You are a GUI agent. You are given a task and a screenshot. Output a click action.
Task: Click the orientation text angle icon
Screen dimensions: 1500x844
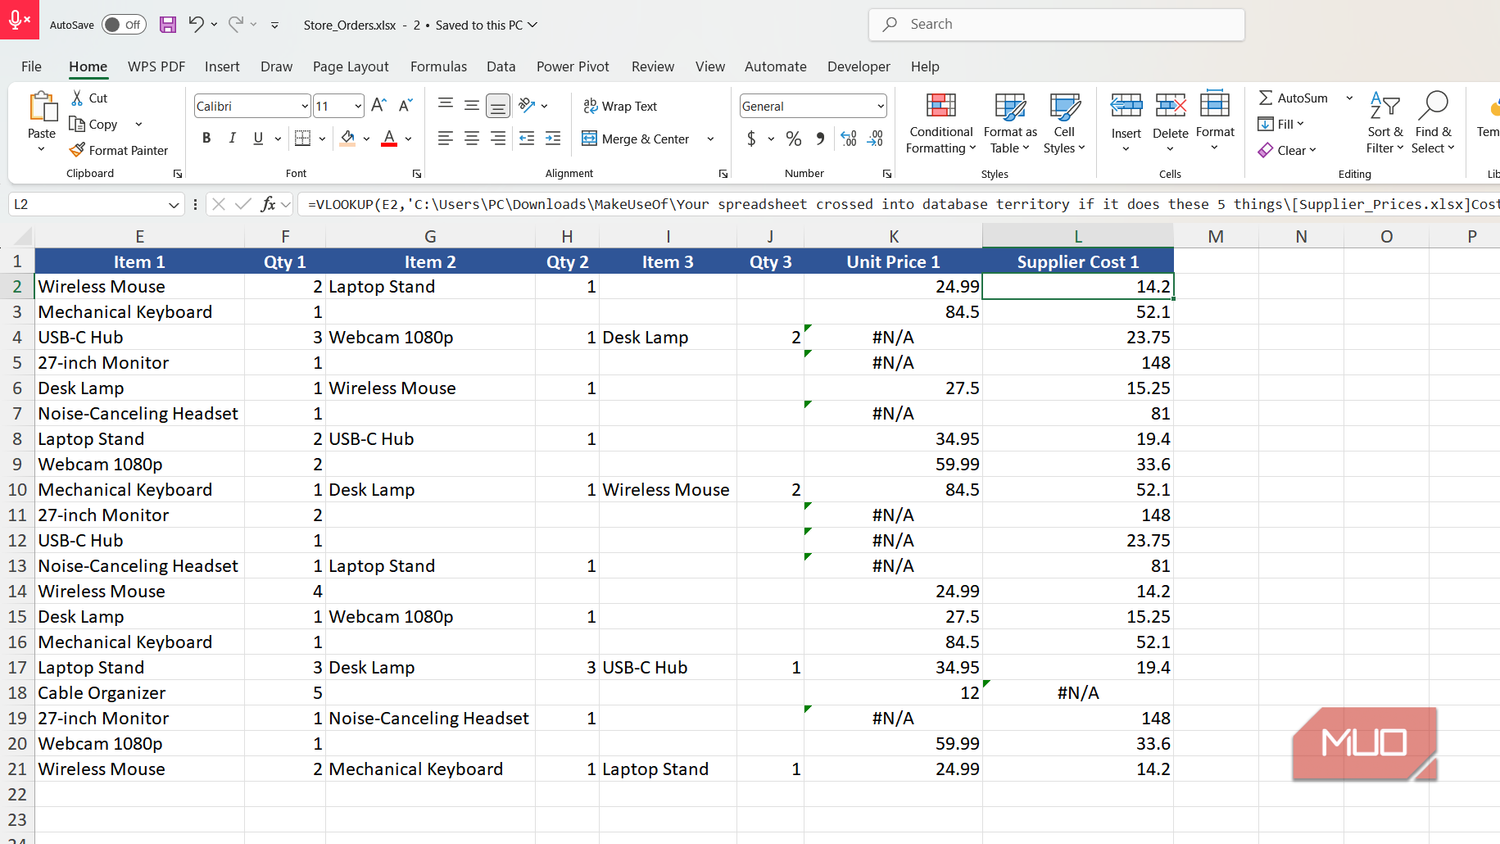(527, 105)
